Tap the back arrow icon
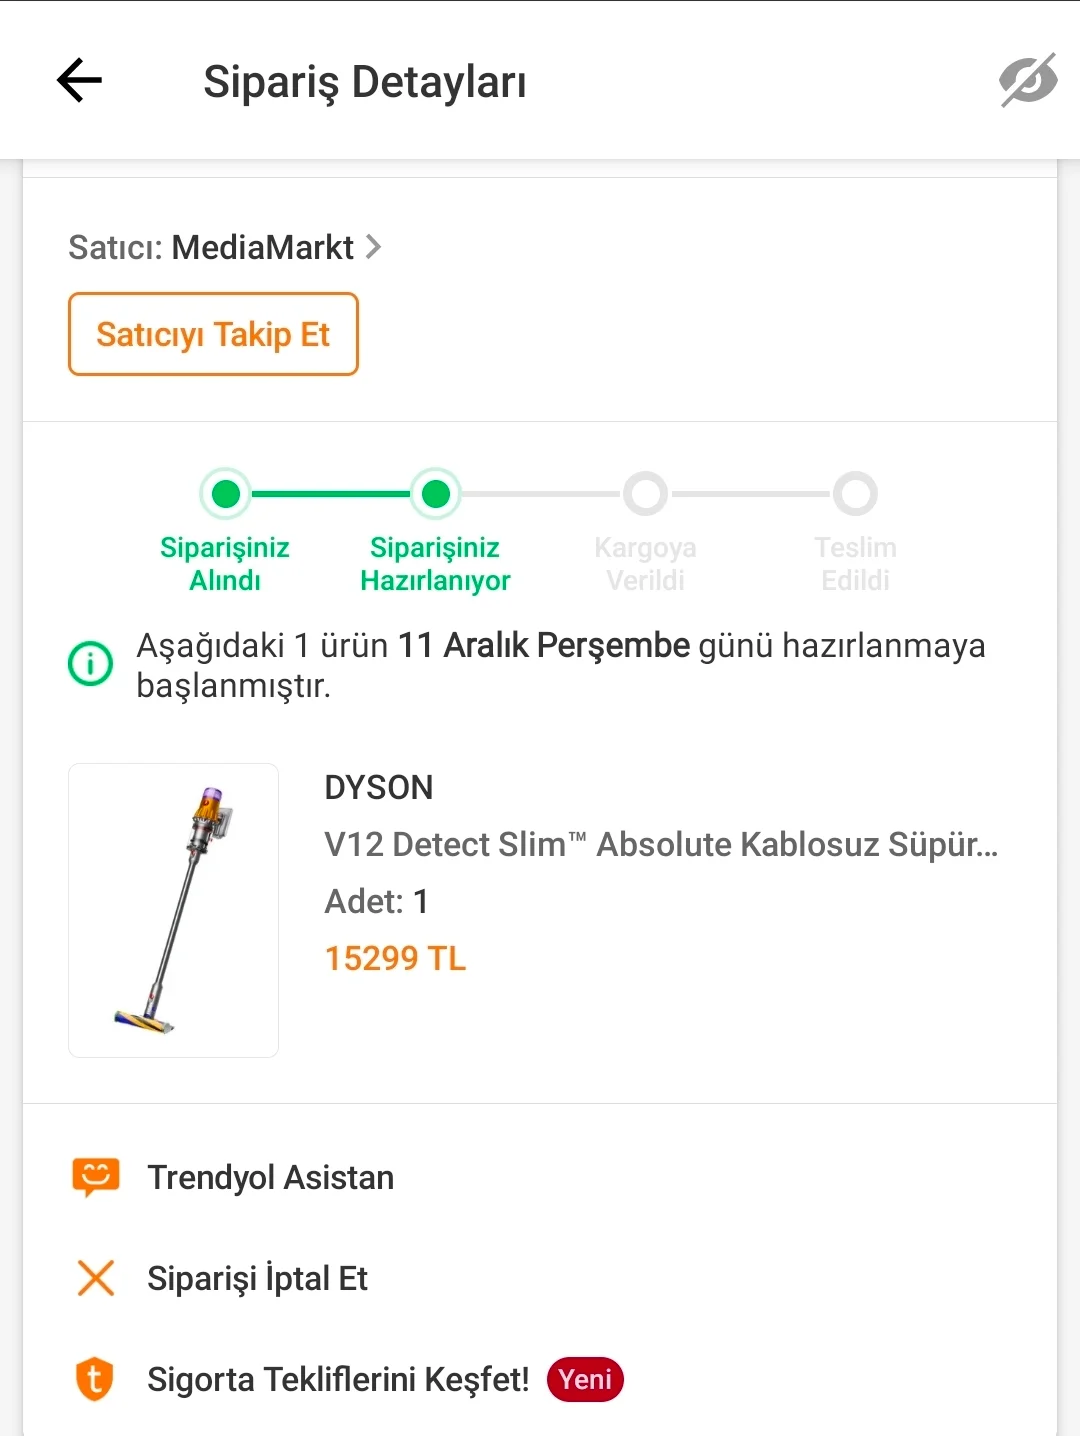The image size is (1080, 1436). pyautogui.click(x=79, y=80)
